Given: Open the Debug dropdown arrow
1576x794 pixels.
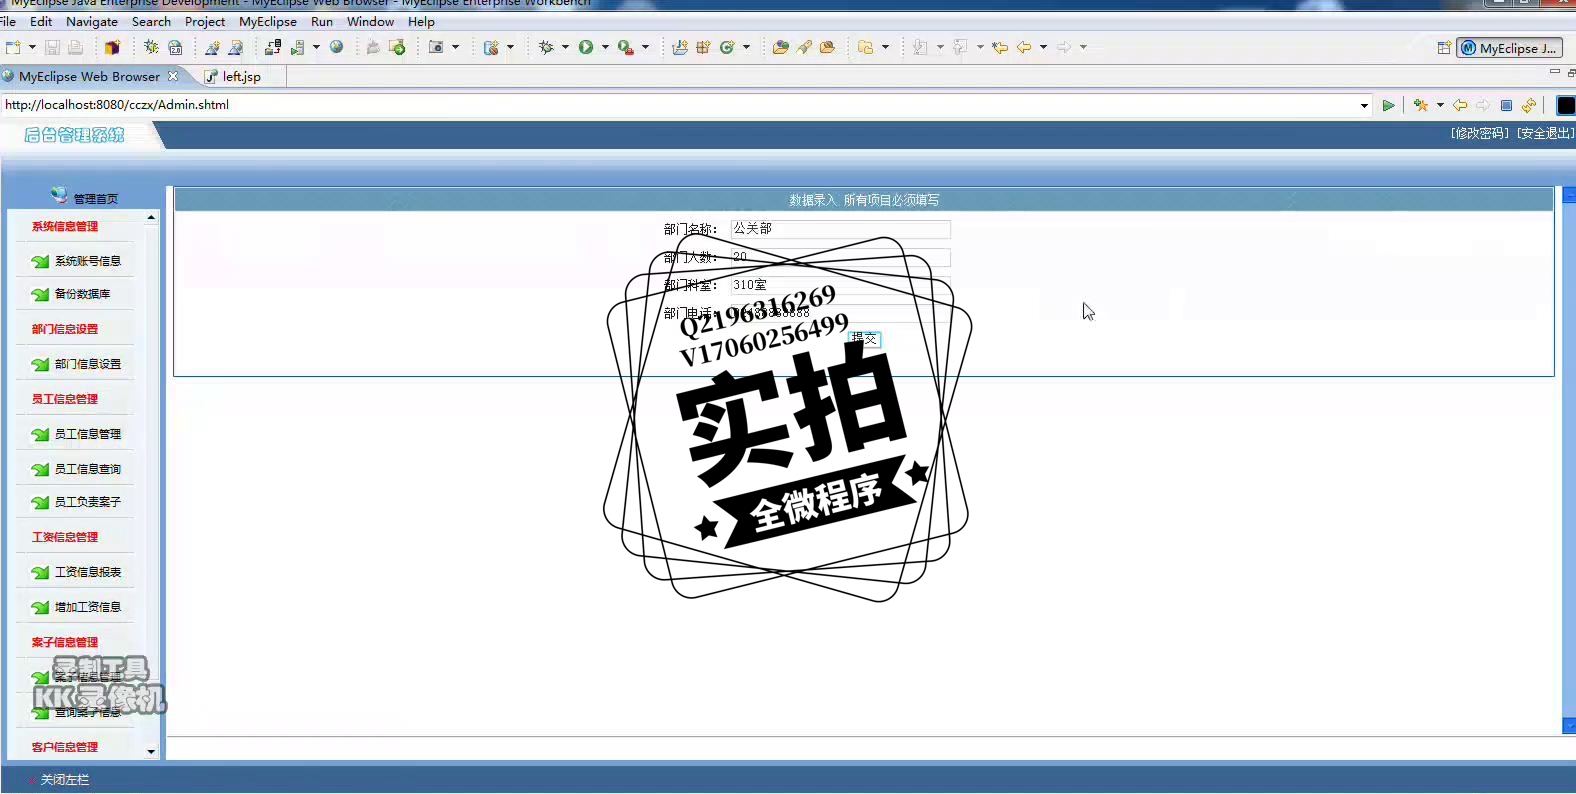Looking at the screenshot, I should point(565,47).
